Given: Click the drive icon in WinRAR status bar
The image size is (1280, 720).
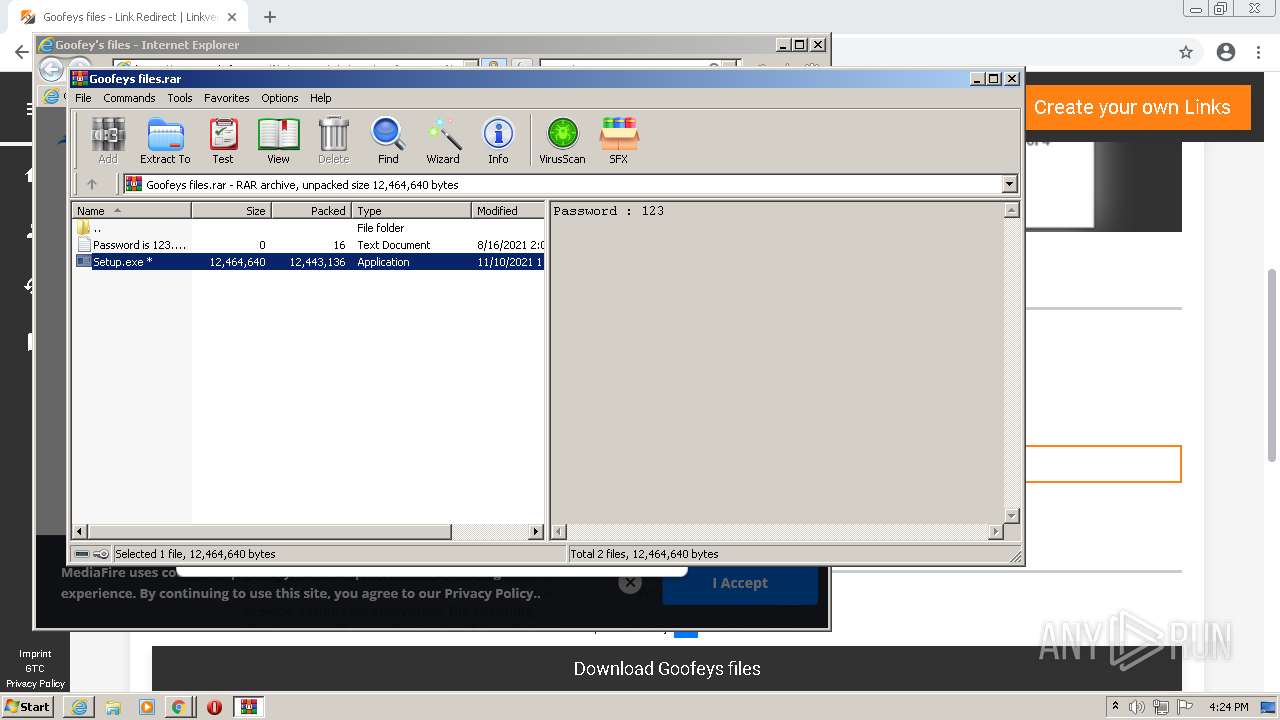Looking at the screenshot, I should click(x=82, y=554).
